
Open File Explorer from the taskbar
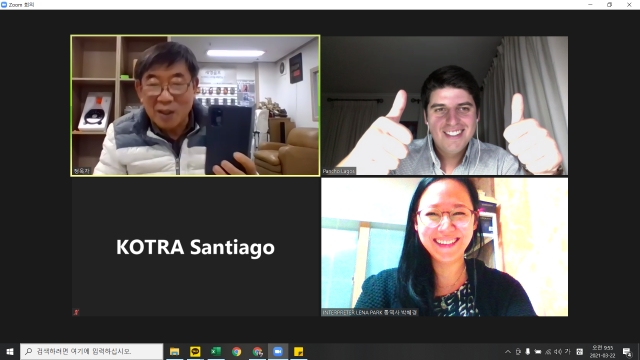[175, 351]
